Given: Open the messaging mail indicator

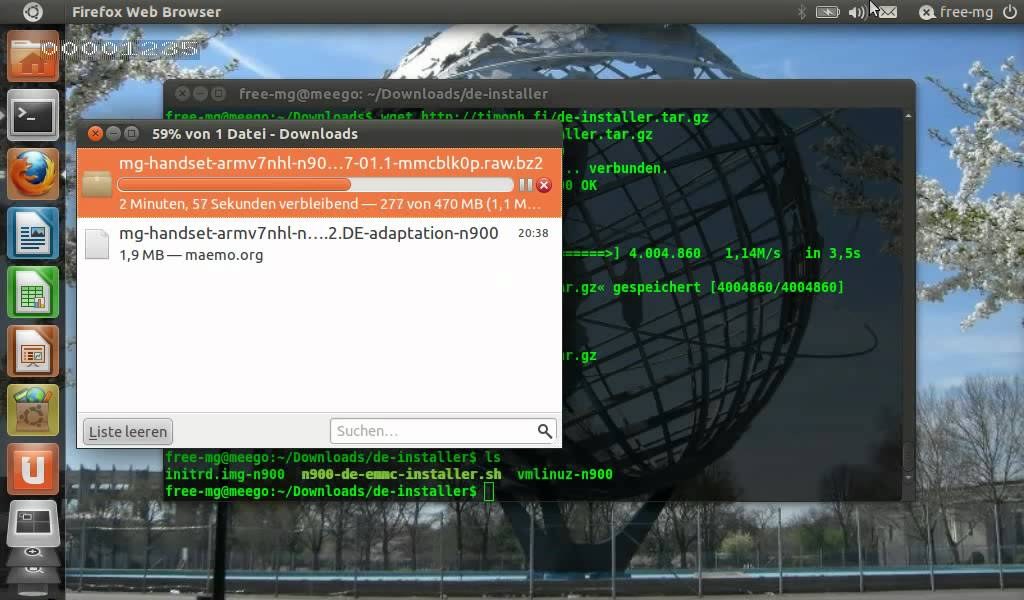Looking at the screenshot, I should [887, 12].
